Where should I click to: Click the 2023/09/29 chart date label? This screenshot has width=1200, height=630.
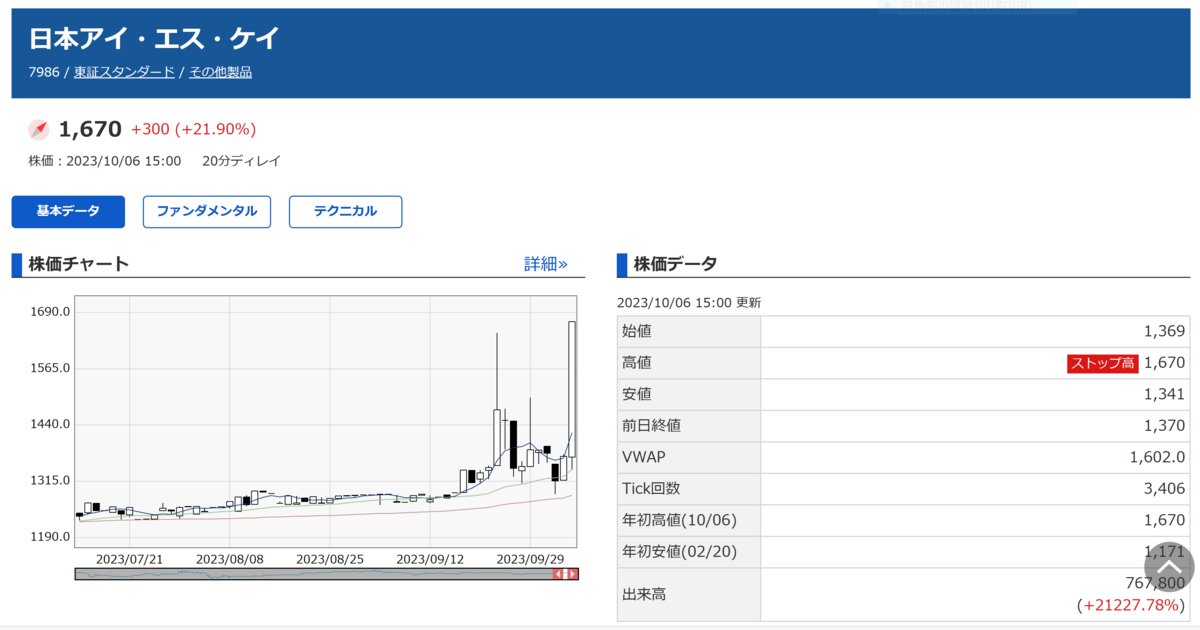(529, 558)
